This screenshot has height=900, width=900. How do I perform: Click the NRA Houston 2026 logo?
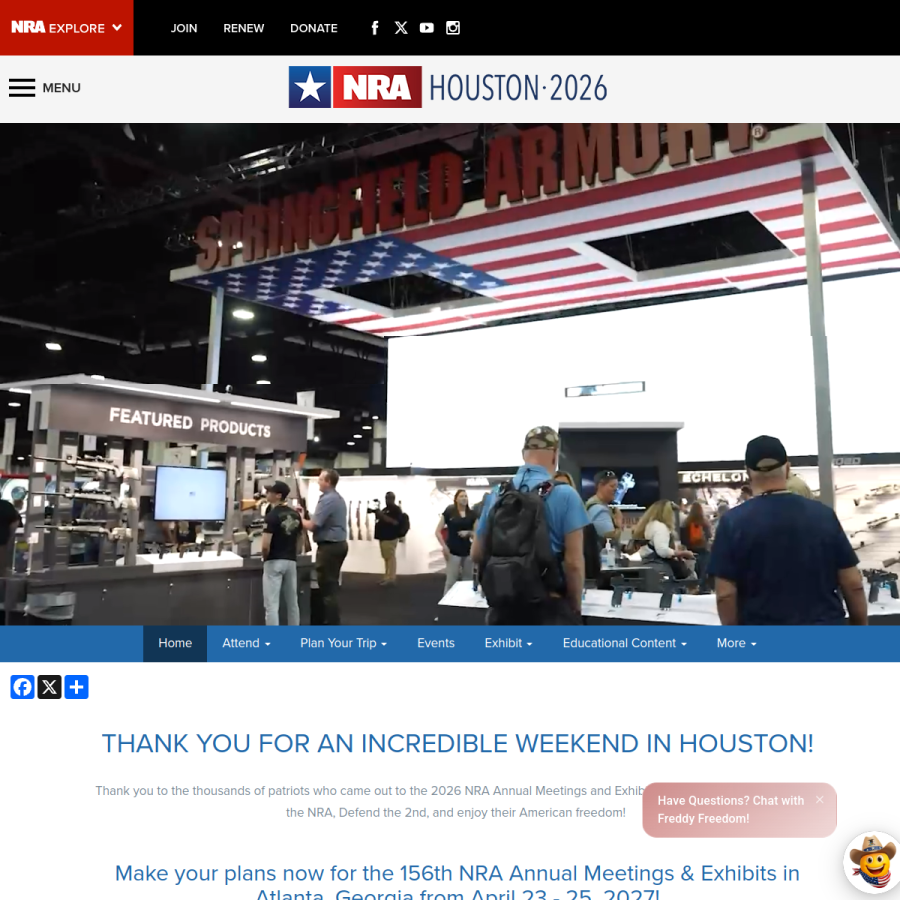(x=448, y=87)
